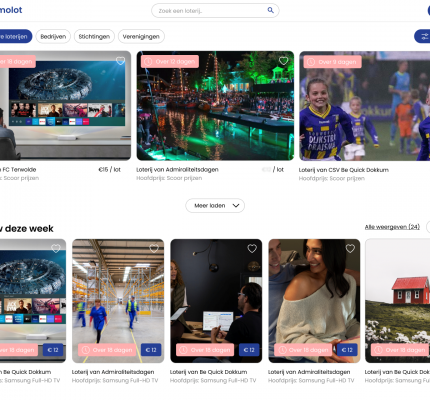Click the clock icon in 'Over 9 dagen' badge
Viewport: 430px width, 400px height.
point(311,62)
